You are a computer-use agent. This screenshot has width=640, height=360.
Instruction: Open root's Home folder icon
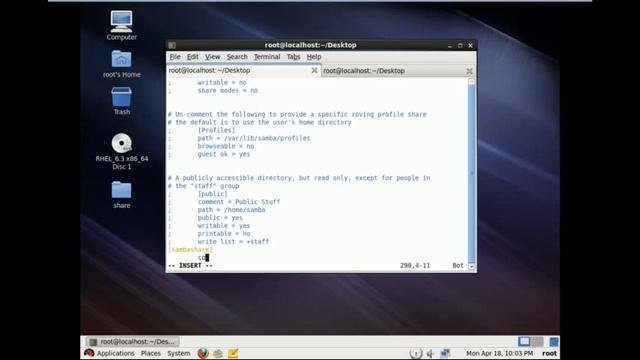121,59
